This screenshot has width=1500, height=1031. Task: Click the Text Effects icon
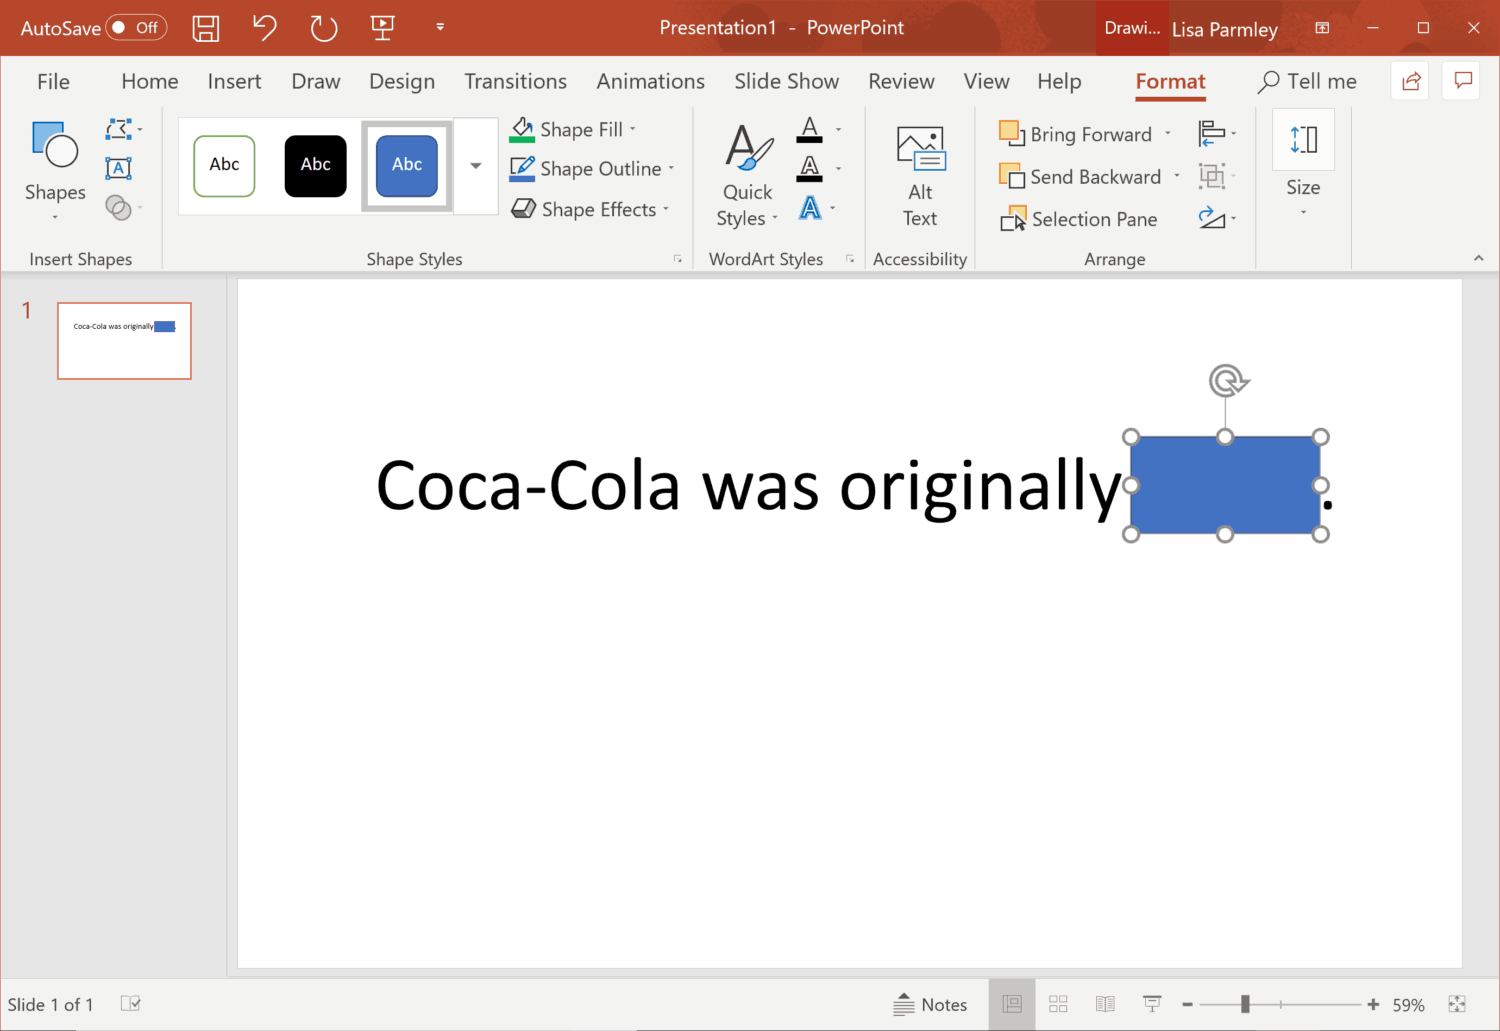(x=810, y=208)
